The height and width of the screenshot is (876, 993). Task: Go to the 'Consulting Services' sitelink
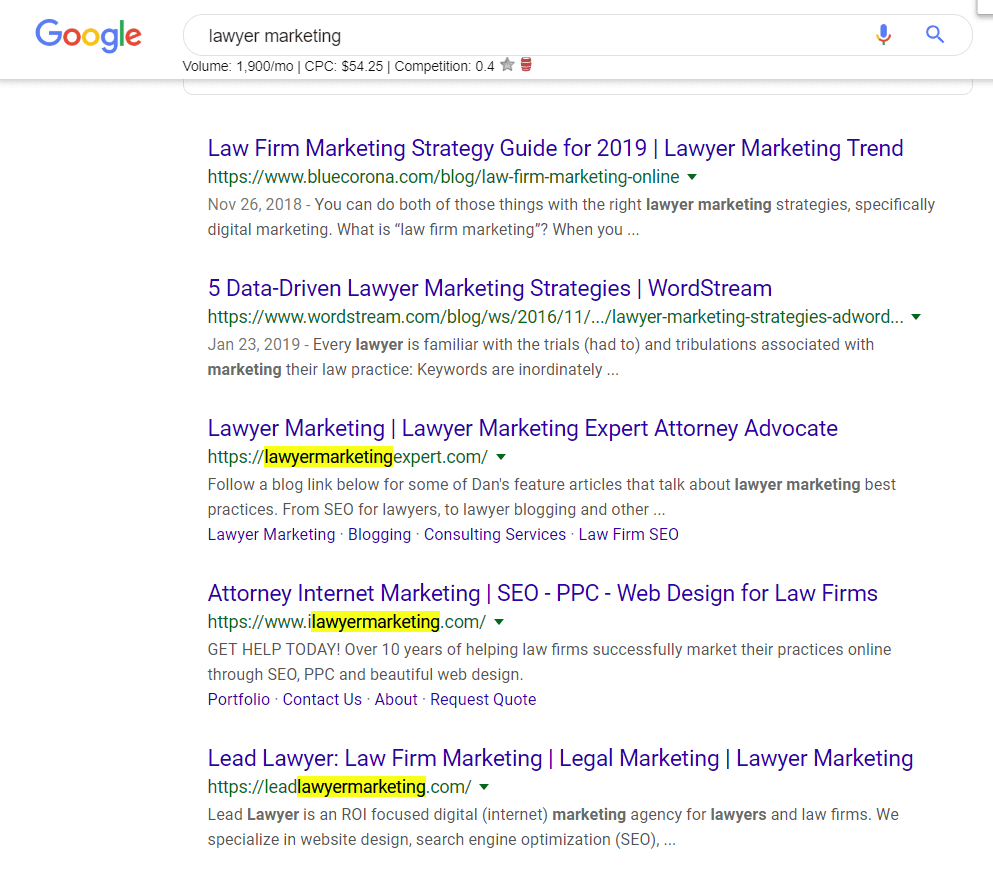(494, 534)
